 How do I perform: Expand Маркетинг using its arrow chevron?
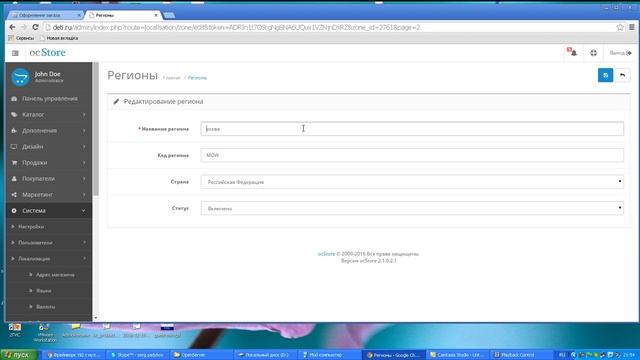pyautogui.click(x=84, y=195)
